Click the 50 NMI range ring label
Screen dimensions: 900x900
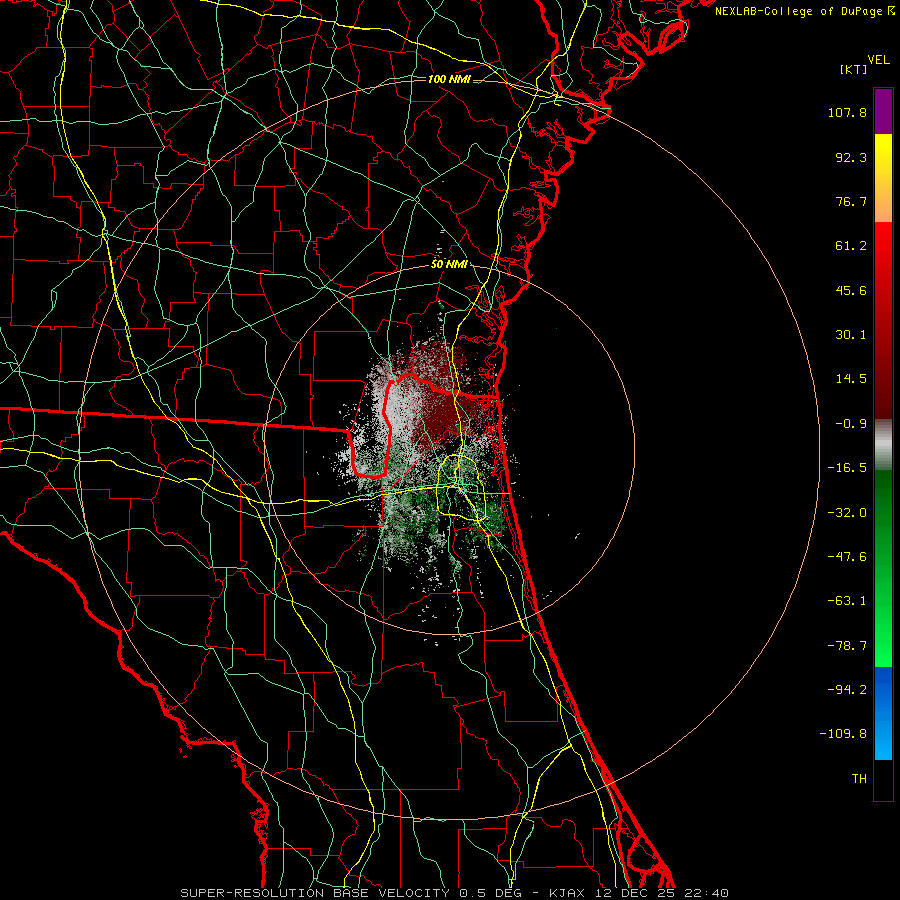click(x=449, y=265)
